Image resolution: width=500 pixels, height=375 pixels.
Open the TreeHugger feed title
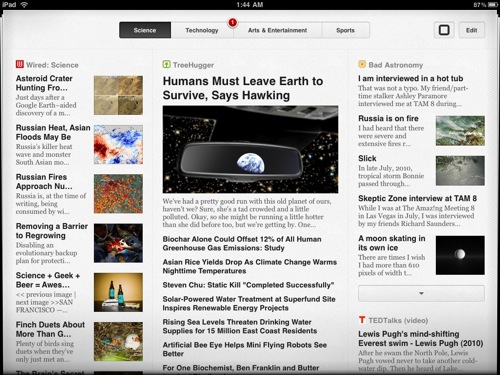(x=193, y=65)
